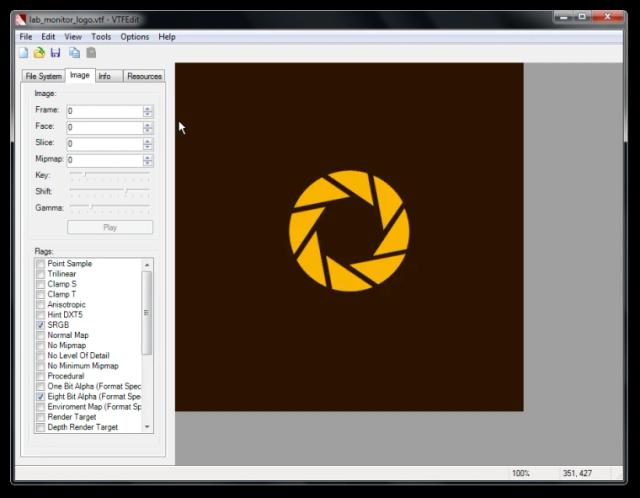Switch to the File System tab
Screen dimensions: 640x498
click(x=43, y=76)
